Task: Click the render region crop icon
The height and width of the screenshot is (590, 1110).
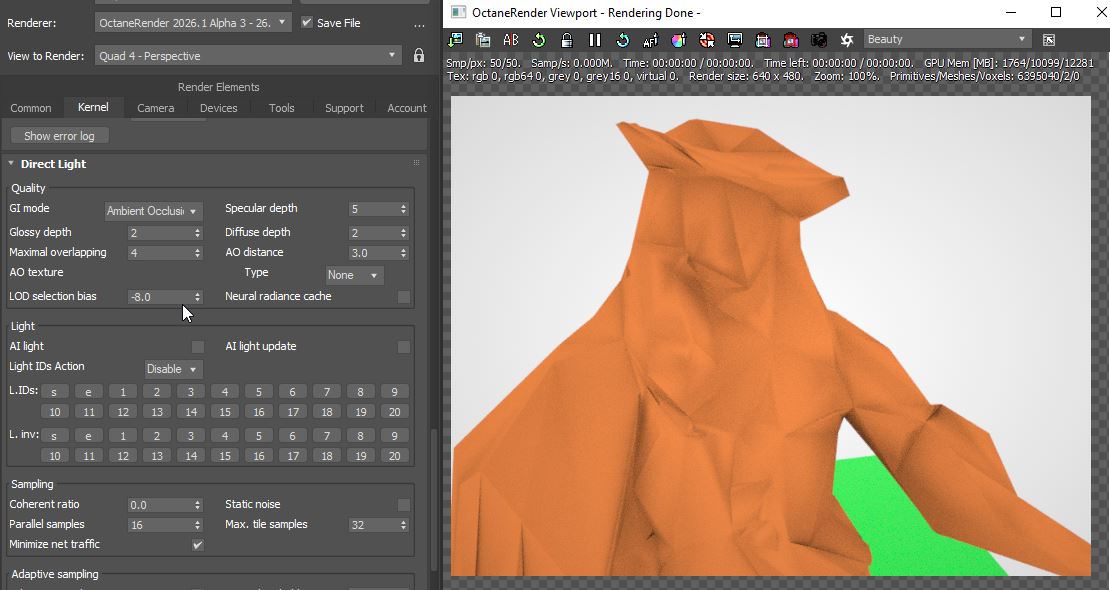Action: click(x=762, y=40)
